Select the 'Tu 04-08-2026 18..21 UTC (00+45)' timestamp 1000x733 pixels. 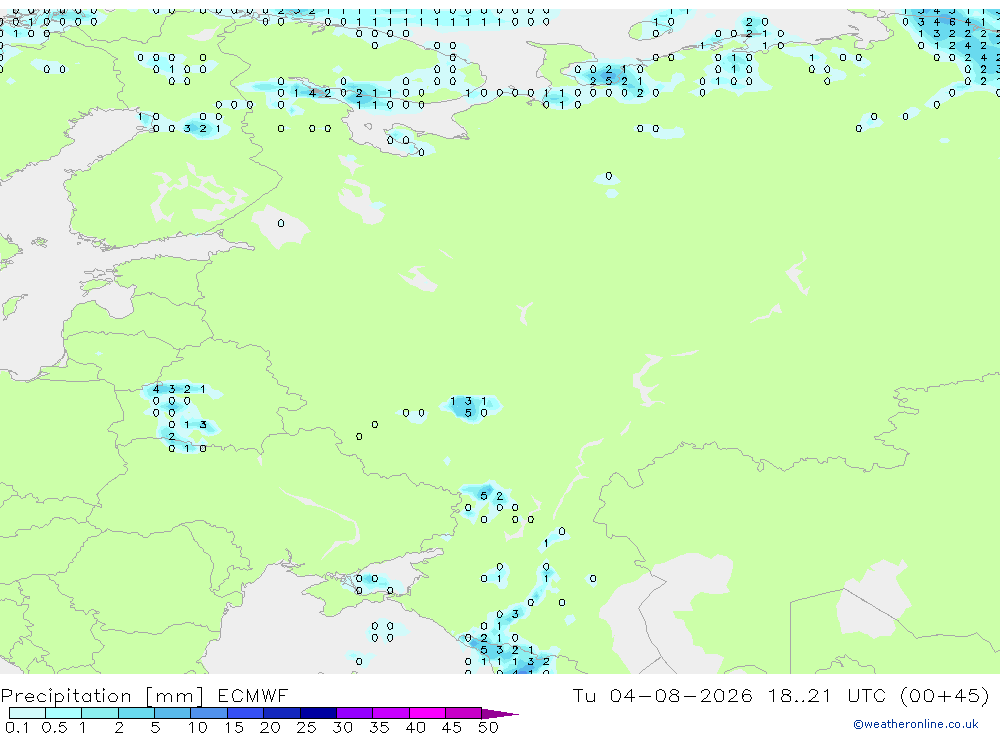(781, 695)
